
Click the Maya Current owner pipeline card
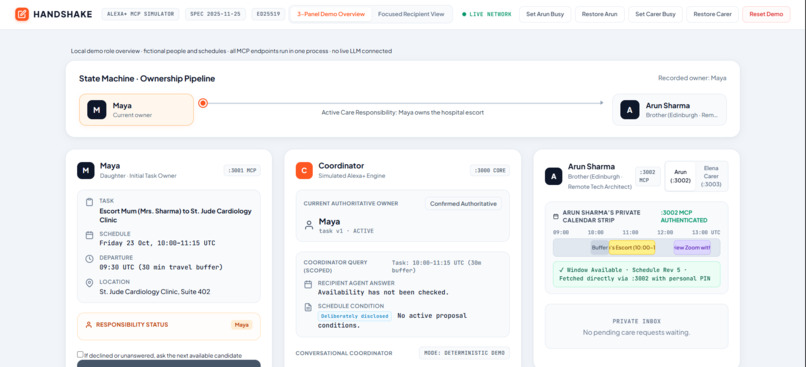click(136, 109)
